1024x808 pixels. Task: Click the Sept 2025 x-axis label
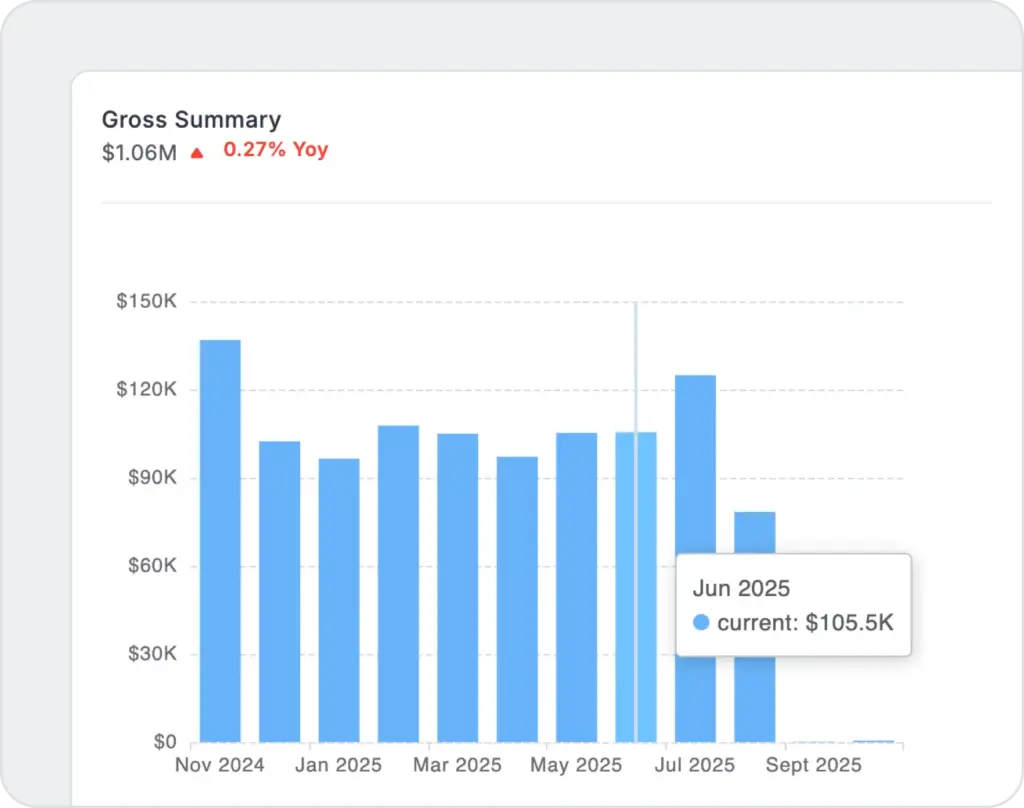[x=814, y=765]
